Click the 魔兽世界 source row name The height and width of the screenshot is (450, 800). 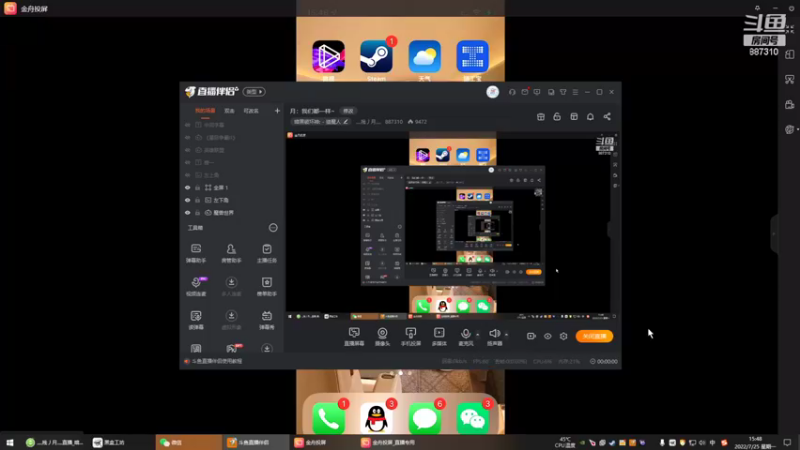point(223,213)
